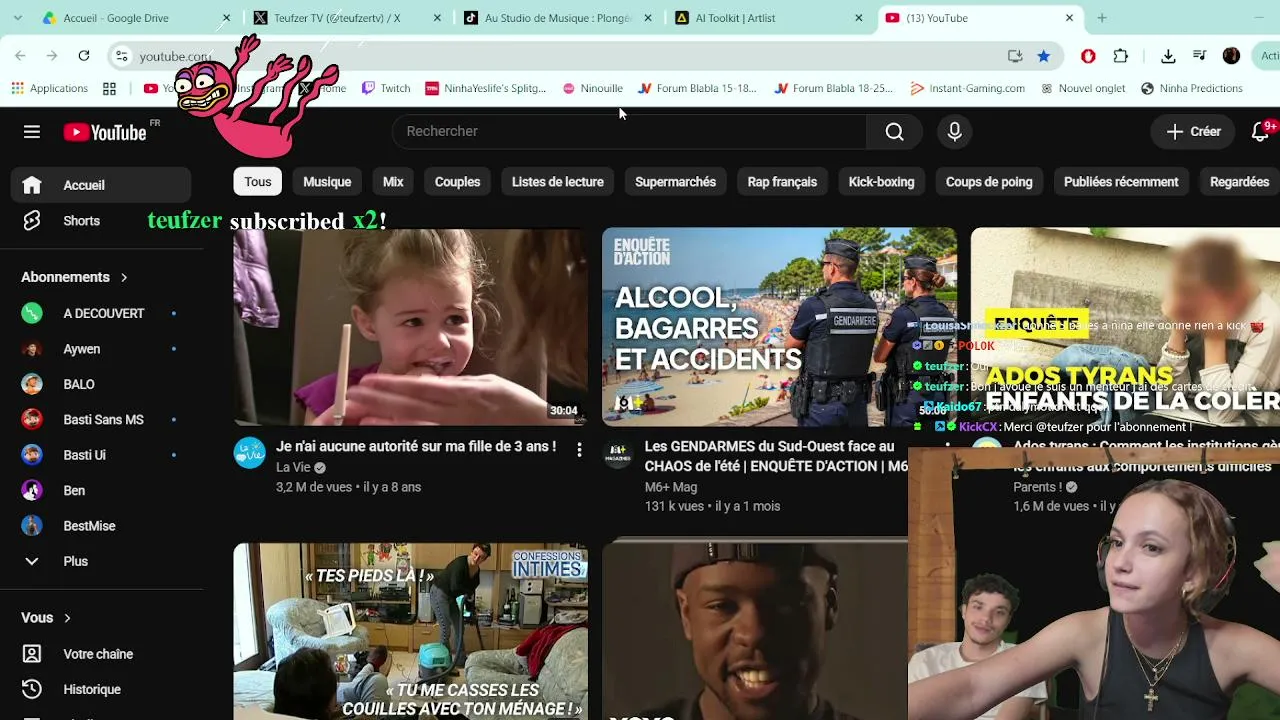Open the YouTube guide hamburger menu

[32, 132]
